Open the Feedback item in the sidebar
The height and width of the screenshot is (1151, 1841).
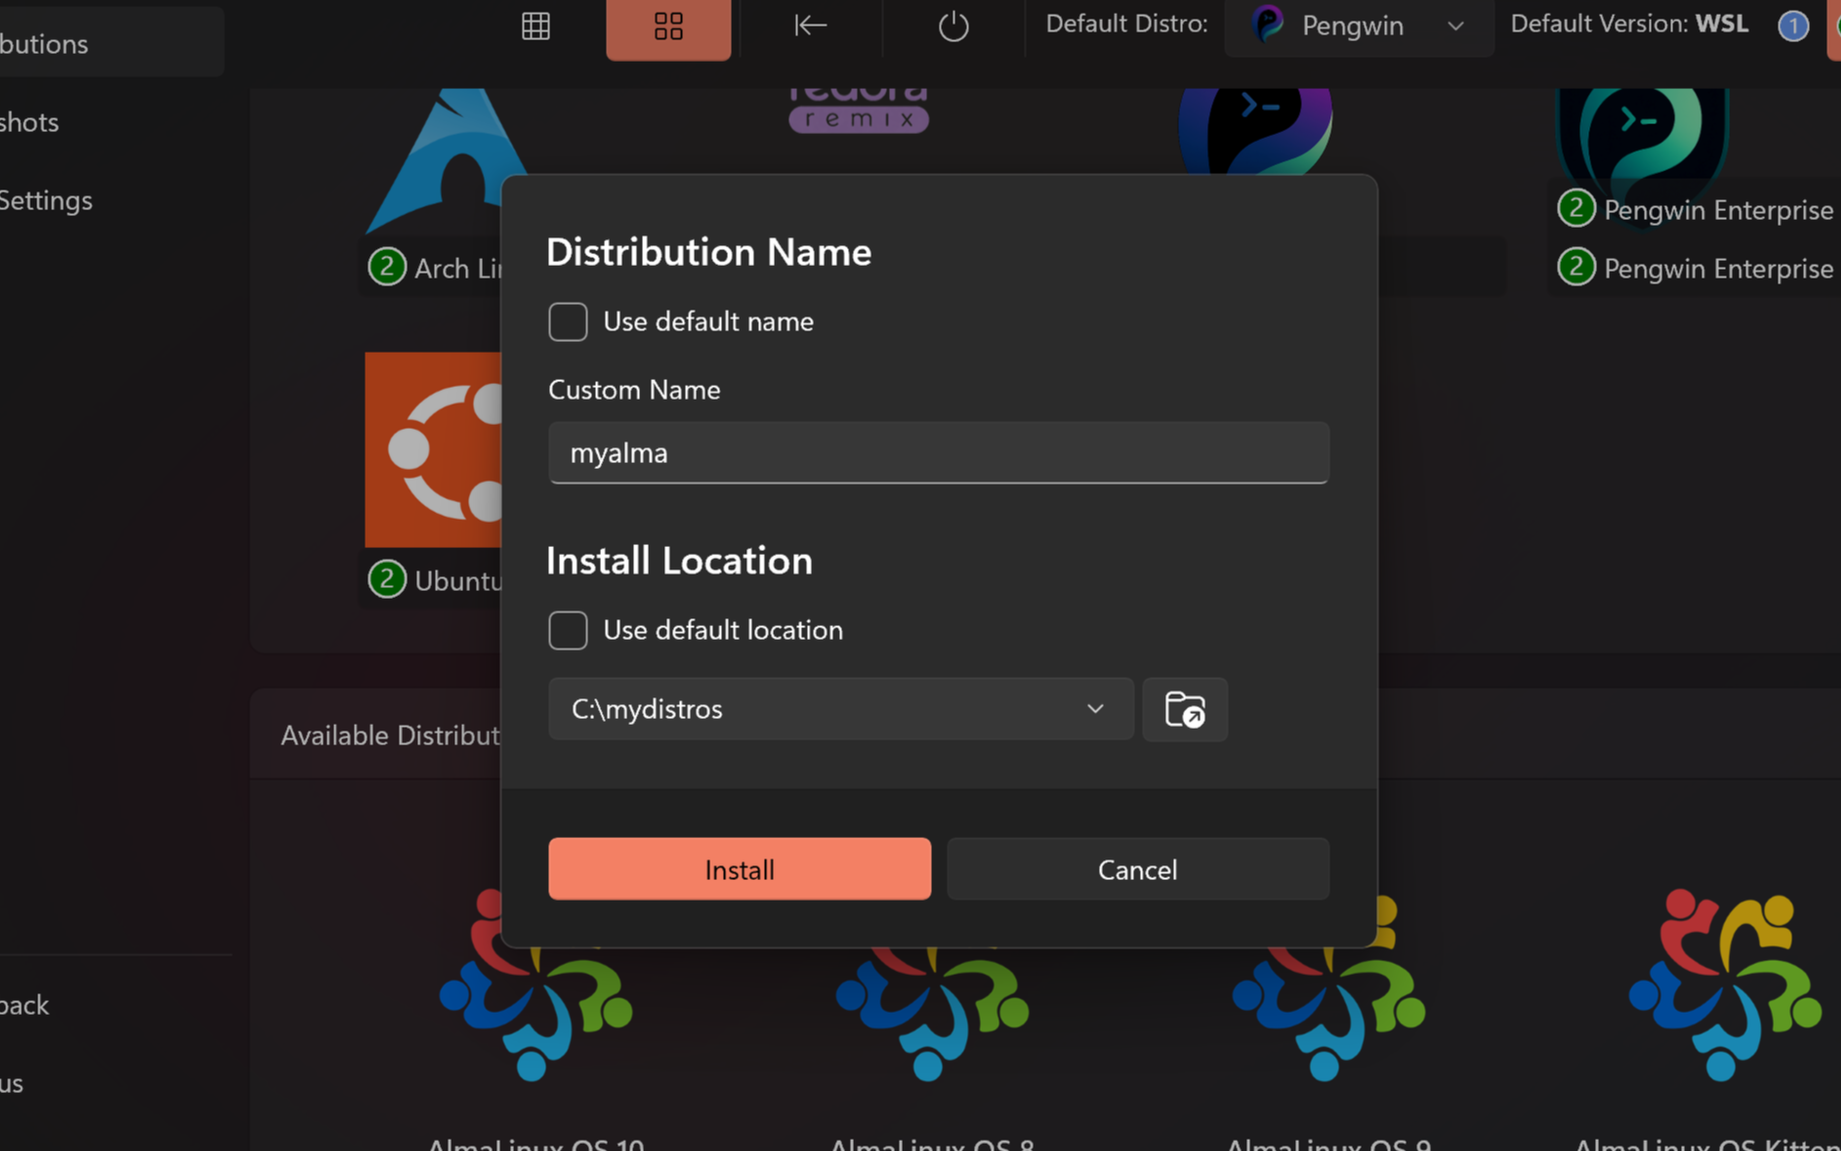pyautogui.click(x=24, y=1005)
